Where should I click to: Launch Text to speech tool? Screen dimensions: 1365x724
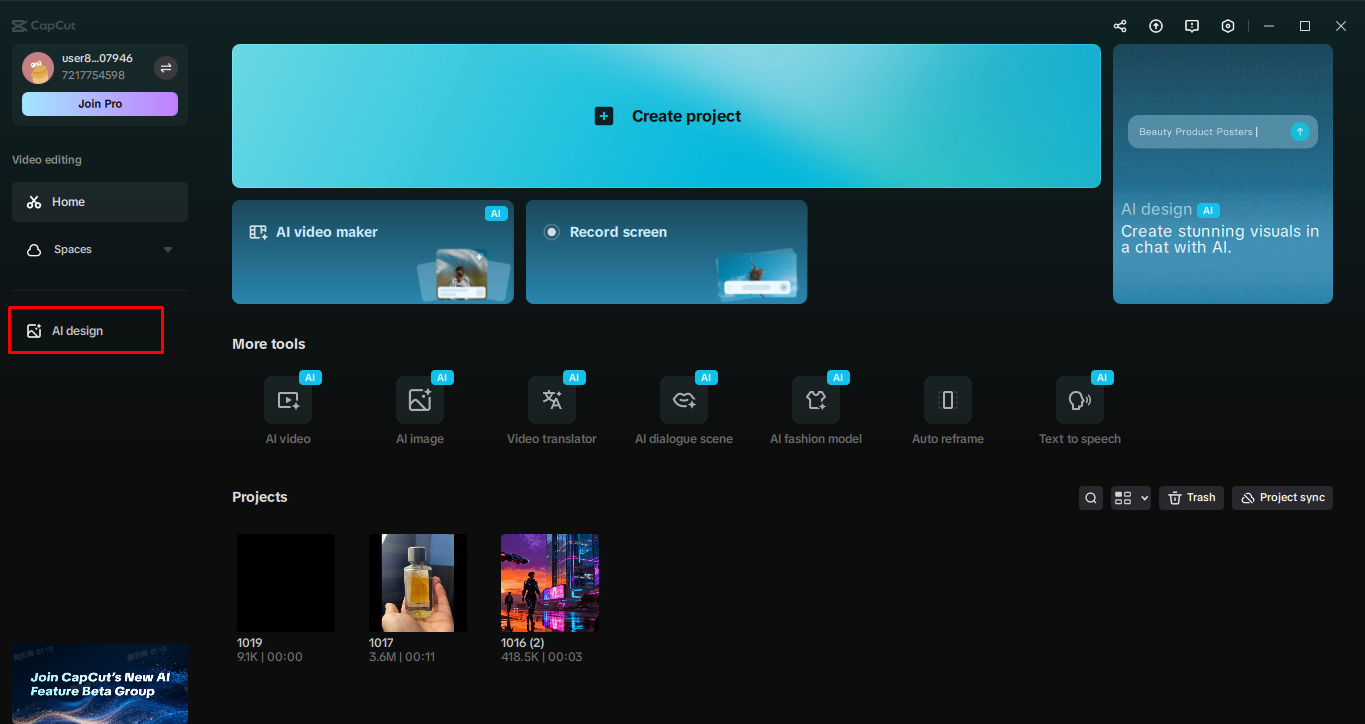[1079, 400]
